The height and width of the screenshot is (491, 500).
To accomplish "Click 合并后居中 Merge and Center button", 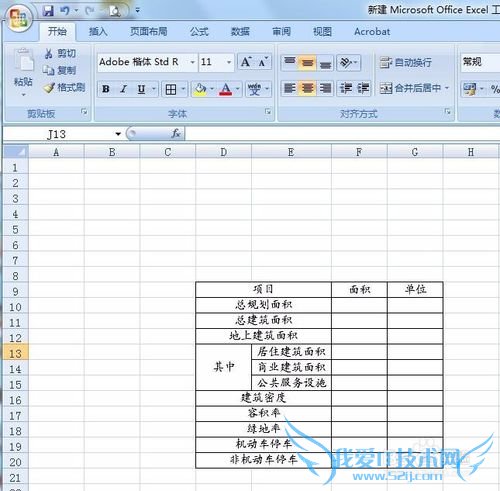I will (x=410, y=88).
